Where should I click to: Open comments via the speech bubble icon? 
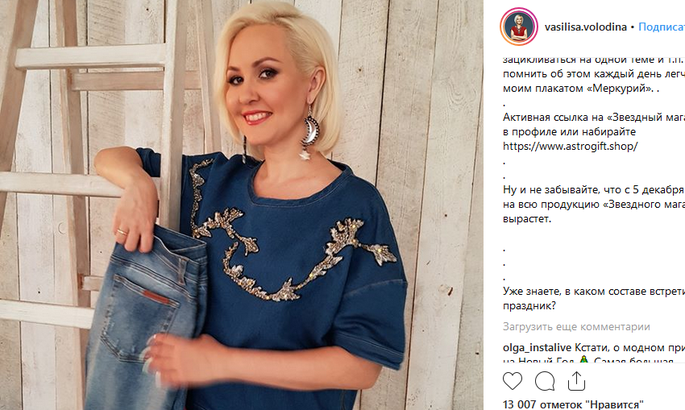[x=545, y=381]
